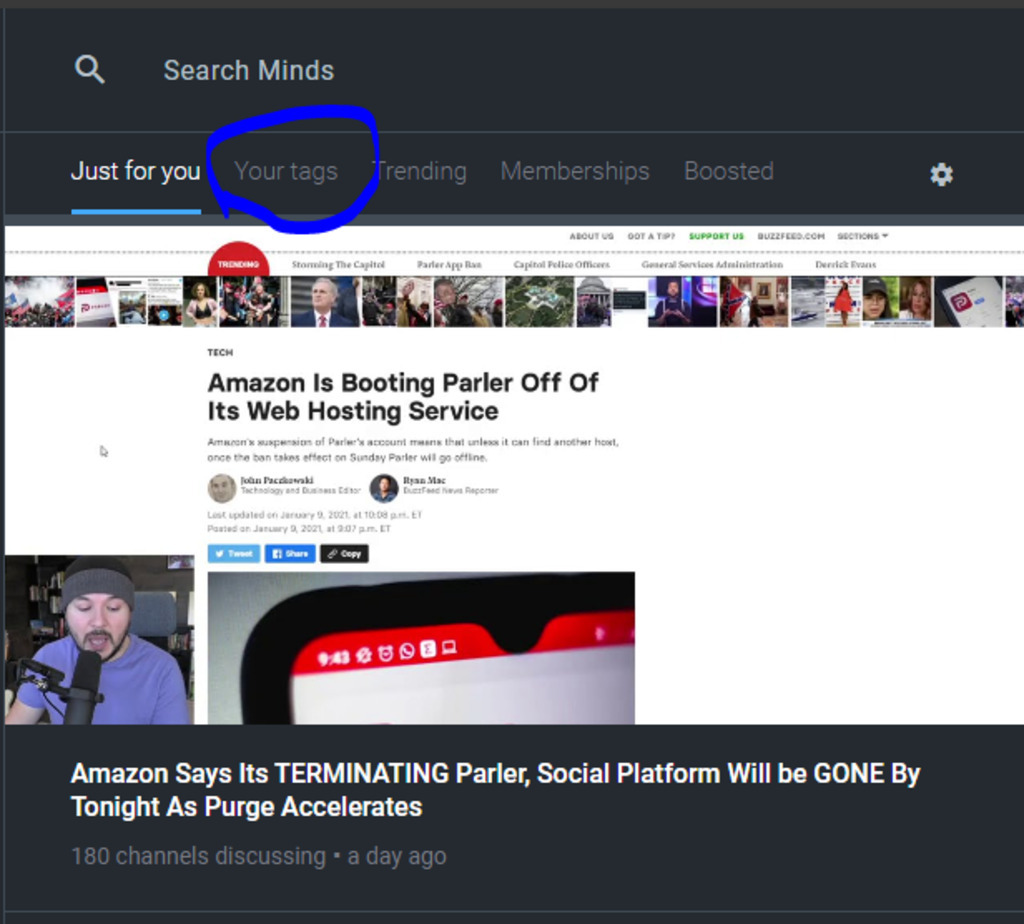1024x924 pixels.
Task: Click the black Copy link button
Action: tap(344, 553)
